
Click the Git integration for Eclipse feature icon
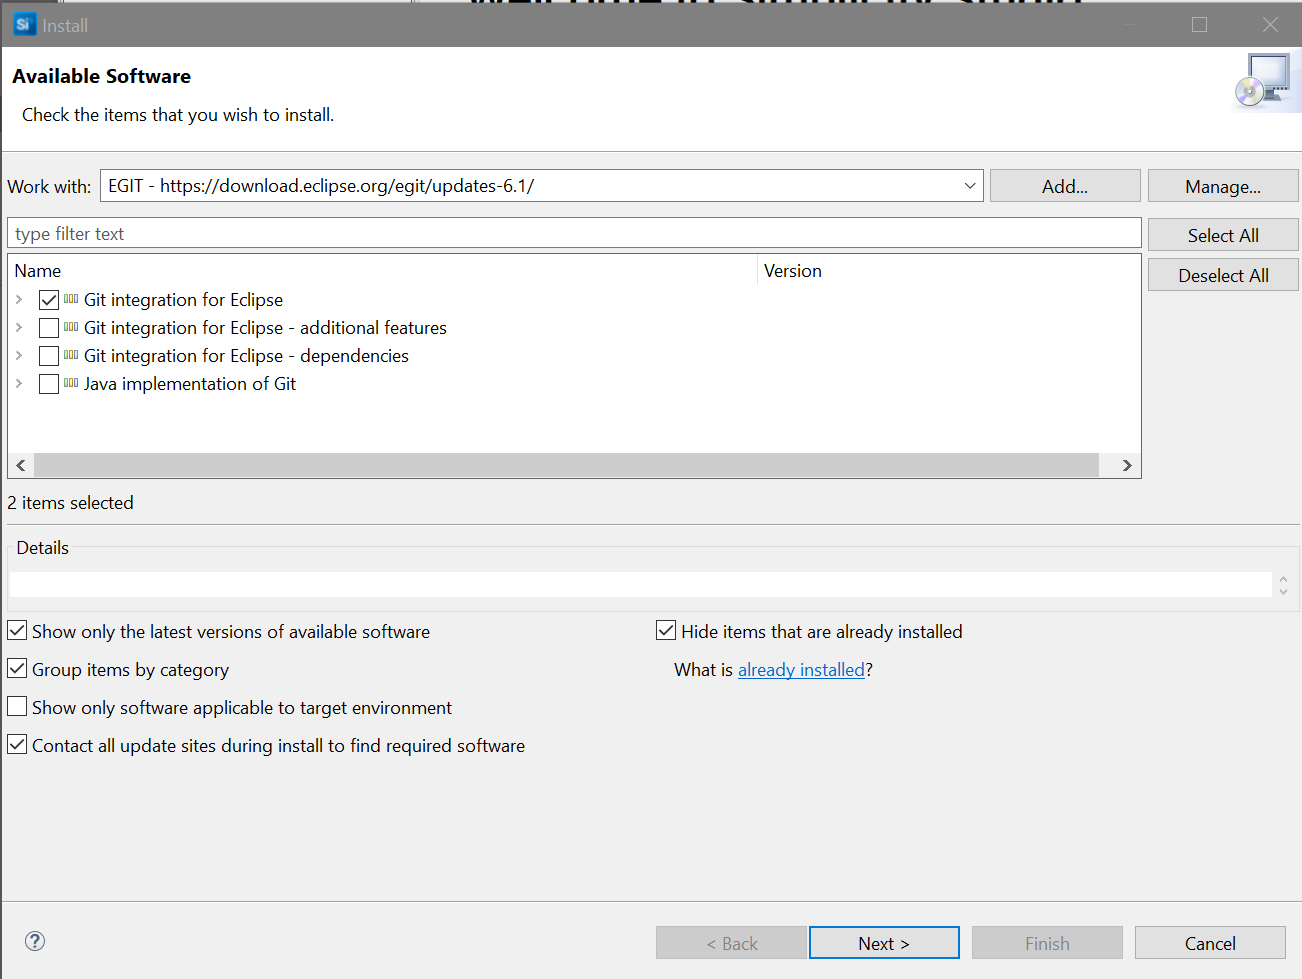coord(70,299)
